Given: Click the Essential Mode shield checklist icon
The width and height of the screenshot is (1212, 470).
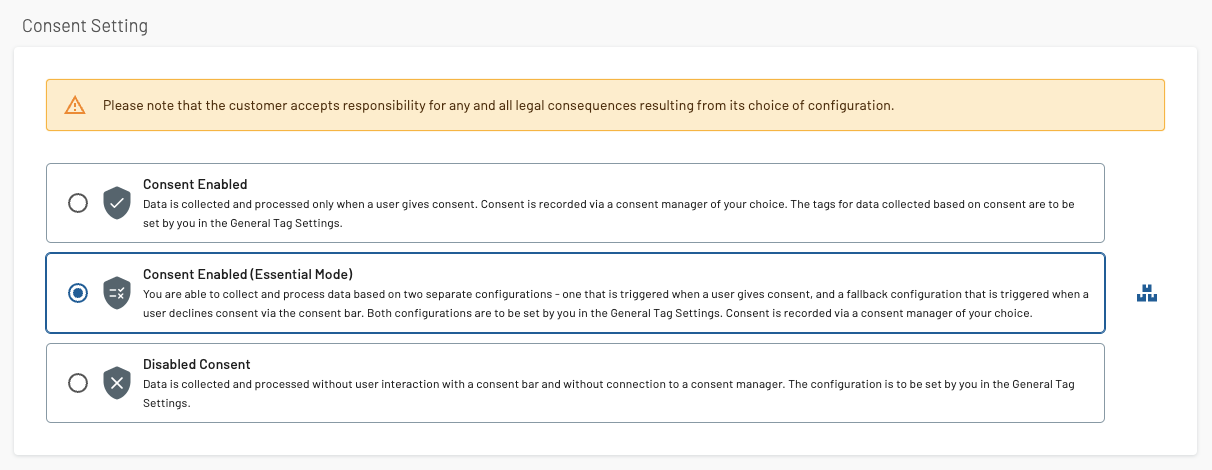Looking at the screenshot, I should (x=117, y=293).
